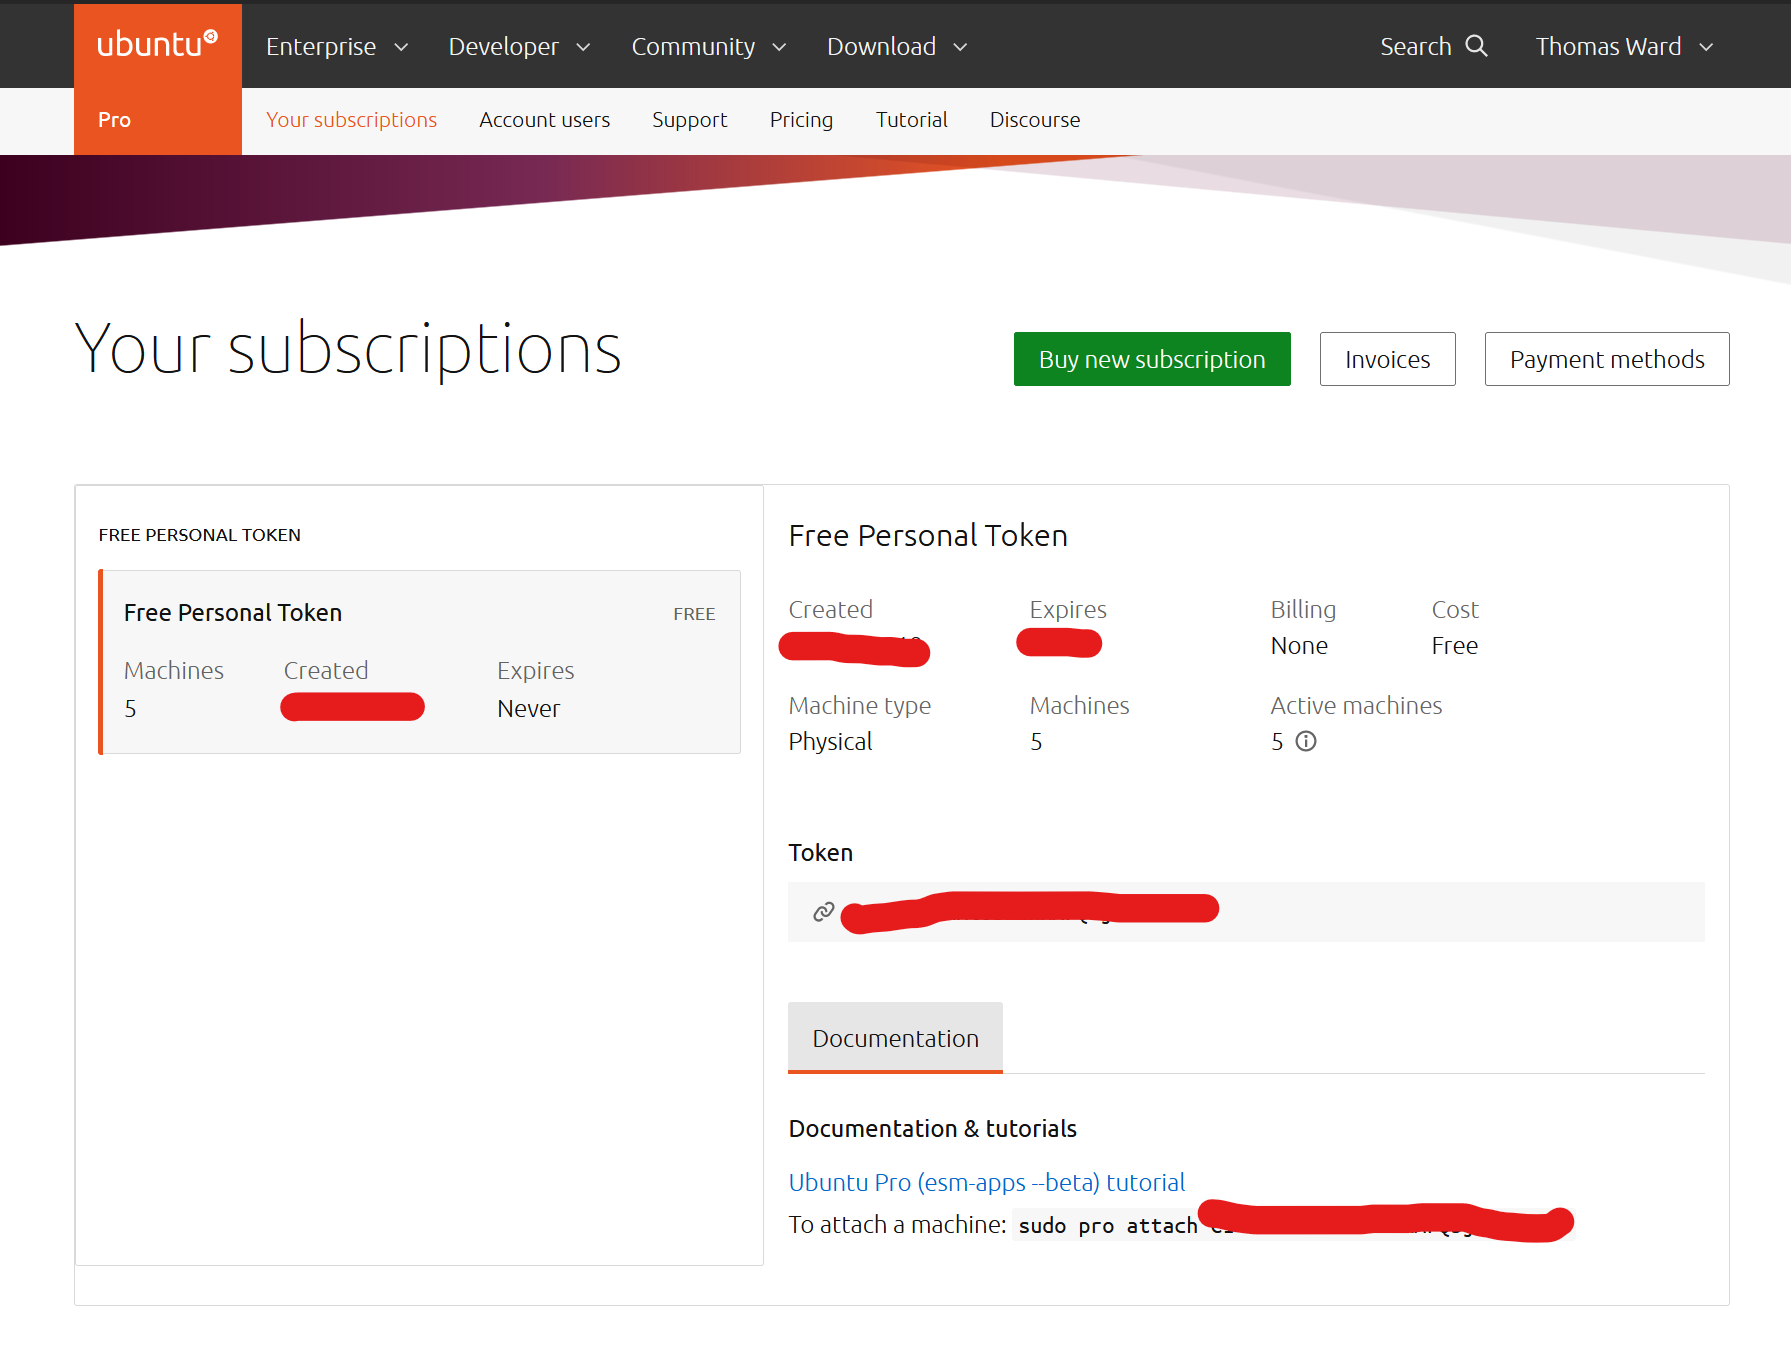Click the token copy link icon
The height and width of the screenshot is (1351, 1791).
click(x=823, y=911)
